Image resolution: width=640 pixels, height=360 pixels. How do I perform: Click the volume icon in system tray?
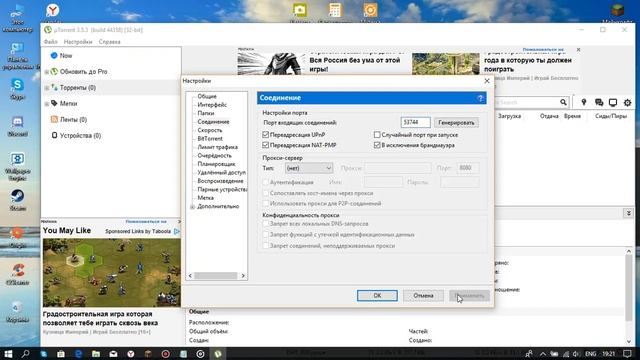(x=576, y=354)
